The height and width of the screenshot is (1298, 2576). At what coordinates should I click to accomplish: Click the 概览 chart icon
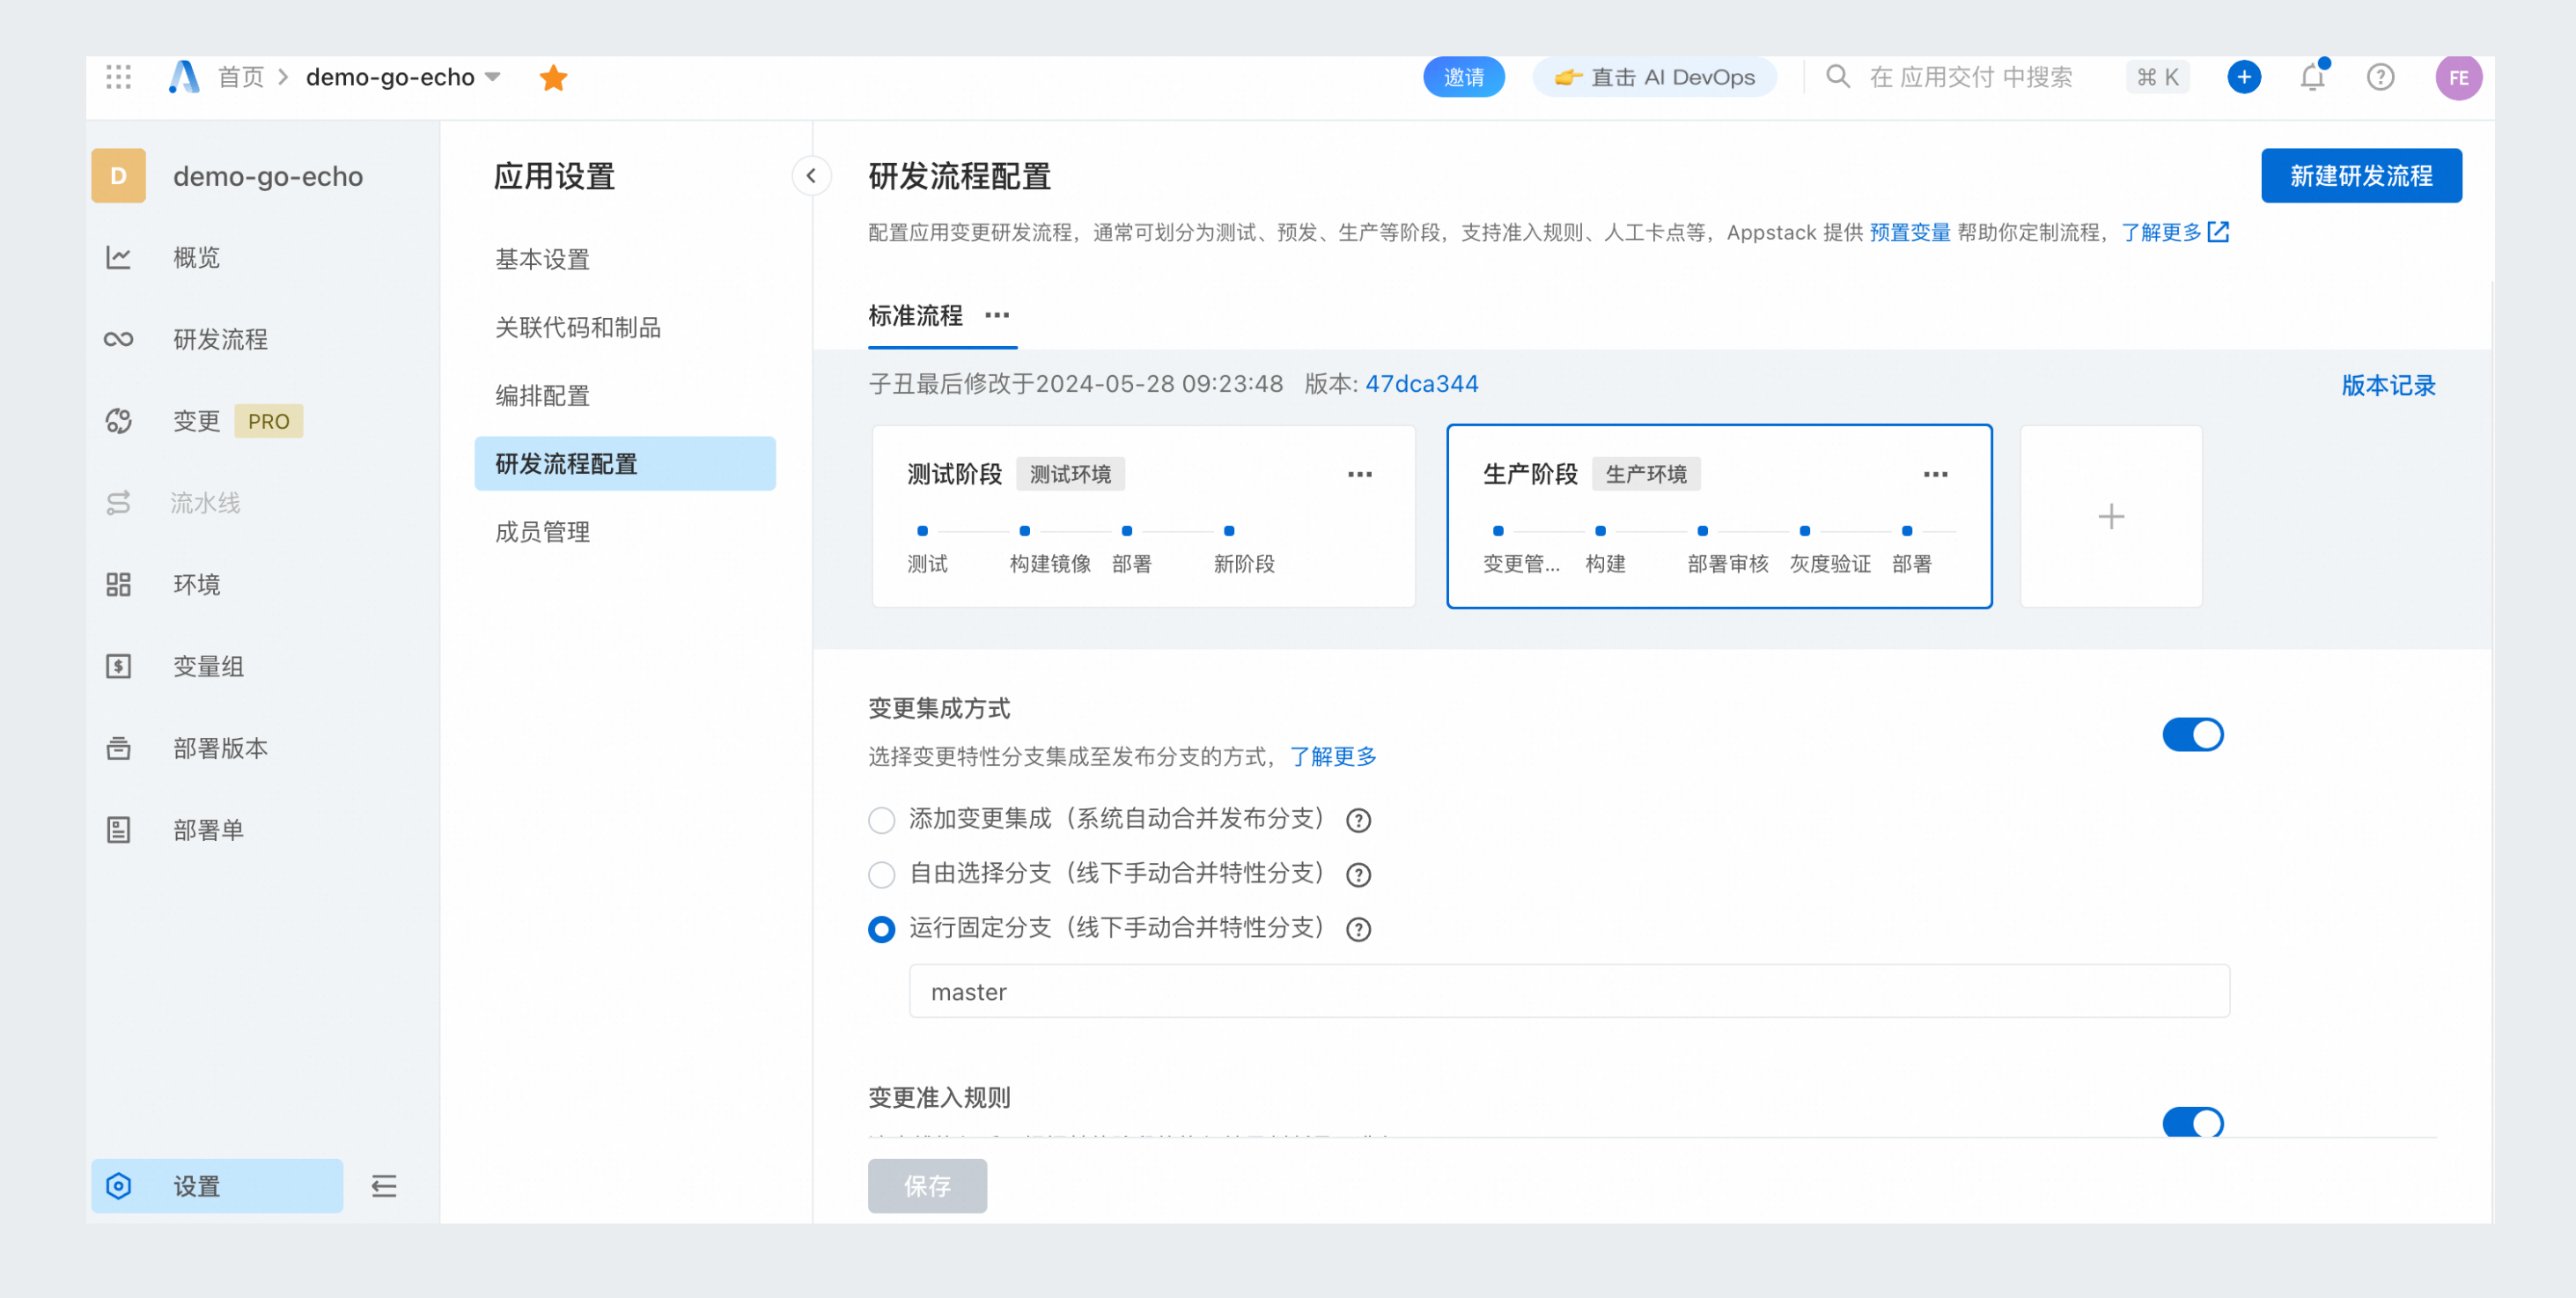119,258
